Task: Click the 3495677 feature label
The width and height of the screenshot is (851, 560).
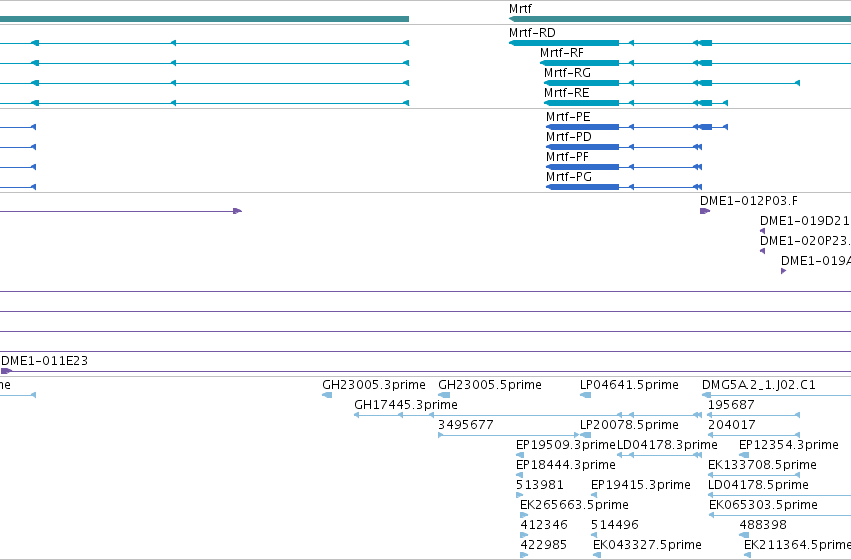Action: click(x=466, y=425)
